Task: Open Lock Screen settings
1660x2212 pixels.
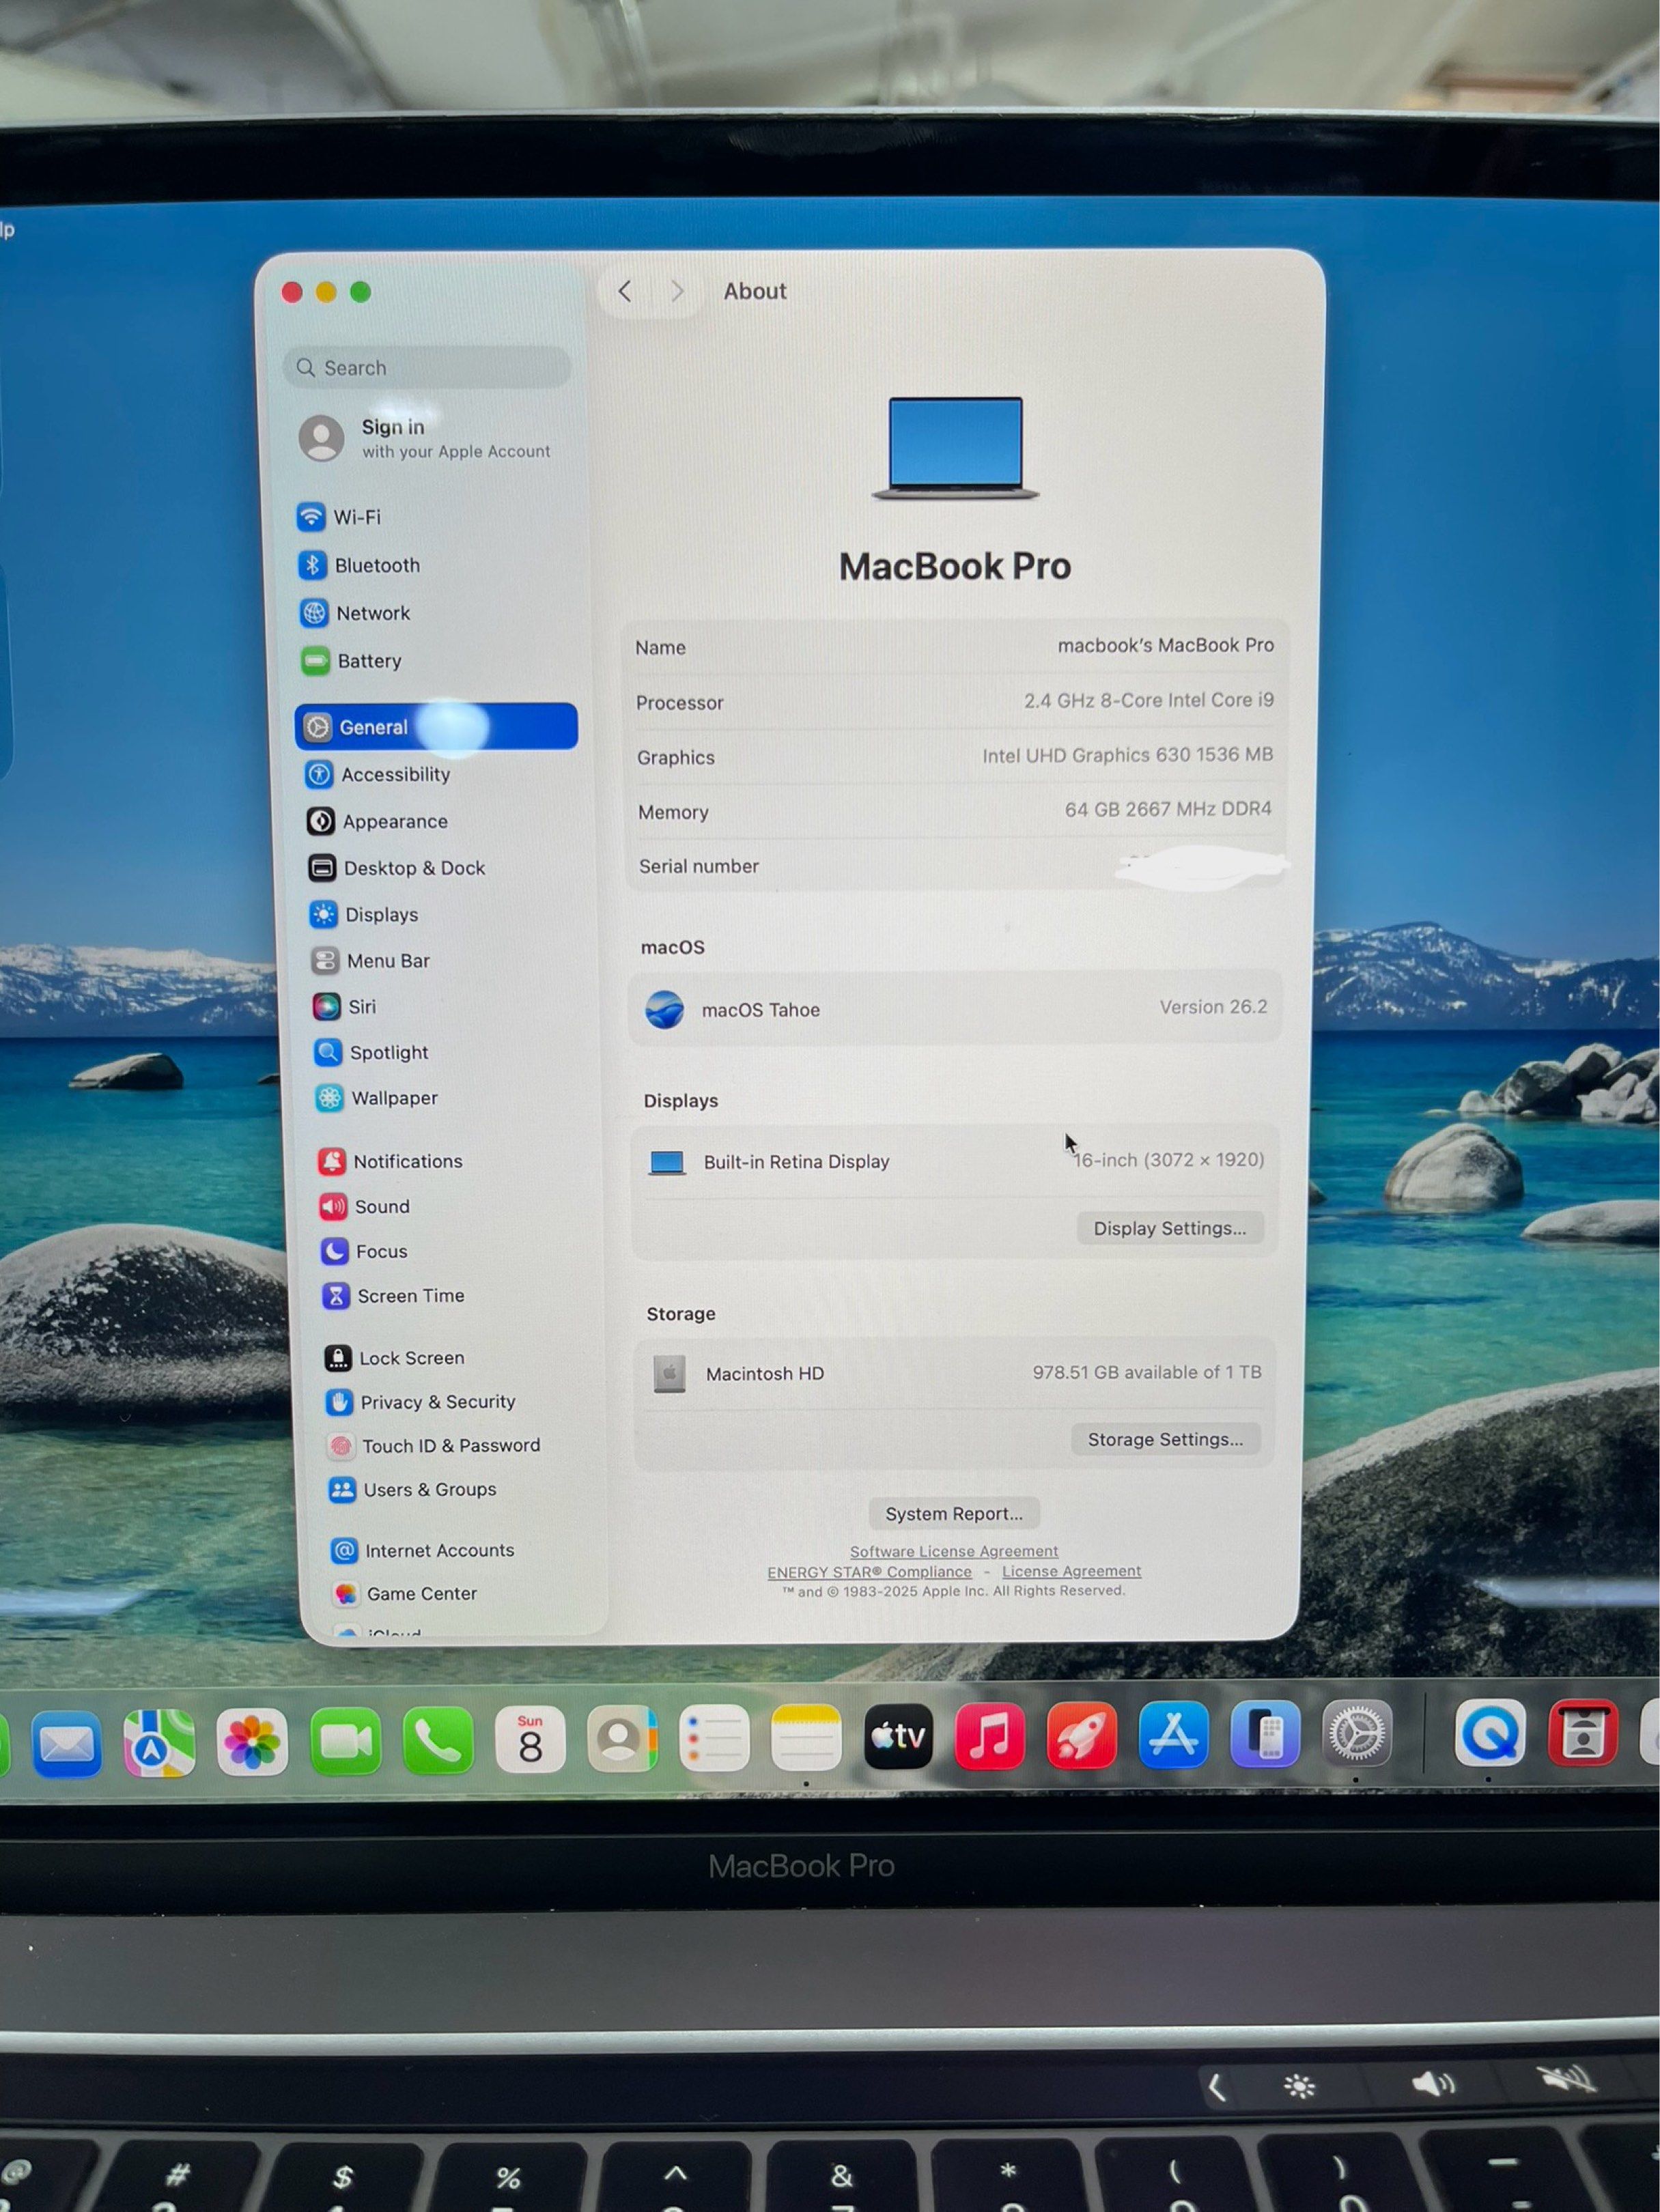Action: click(395, 1358)
